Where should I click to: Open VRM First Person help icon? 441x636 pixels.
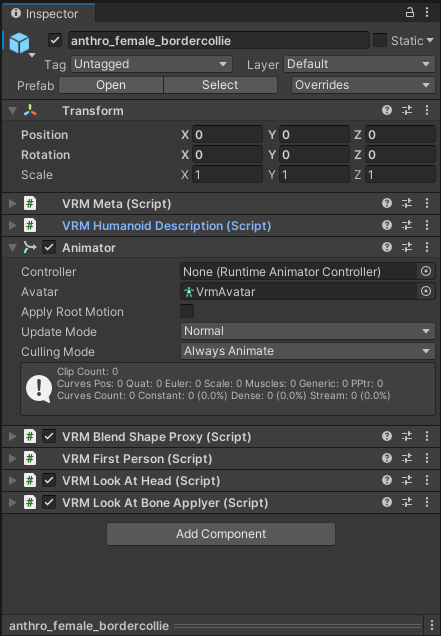[x=387, y=458]
